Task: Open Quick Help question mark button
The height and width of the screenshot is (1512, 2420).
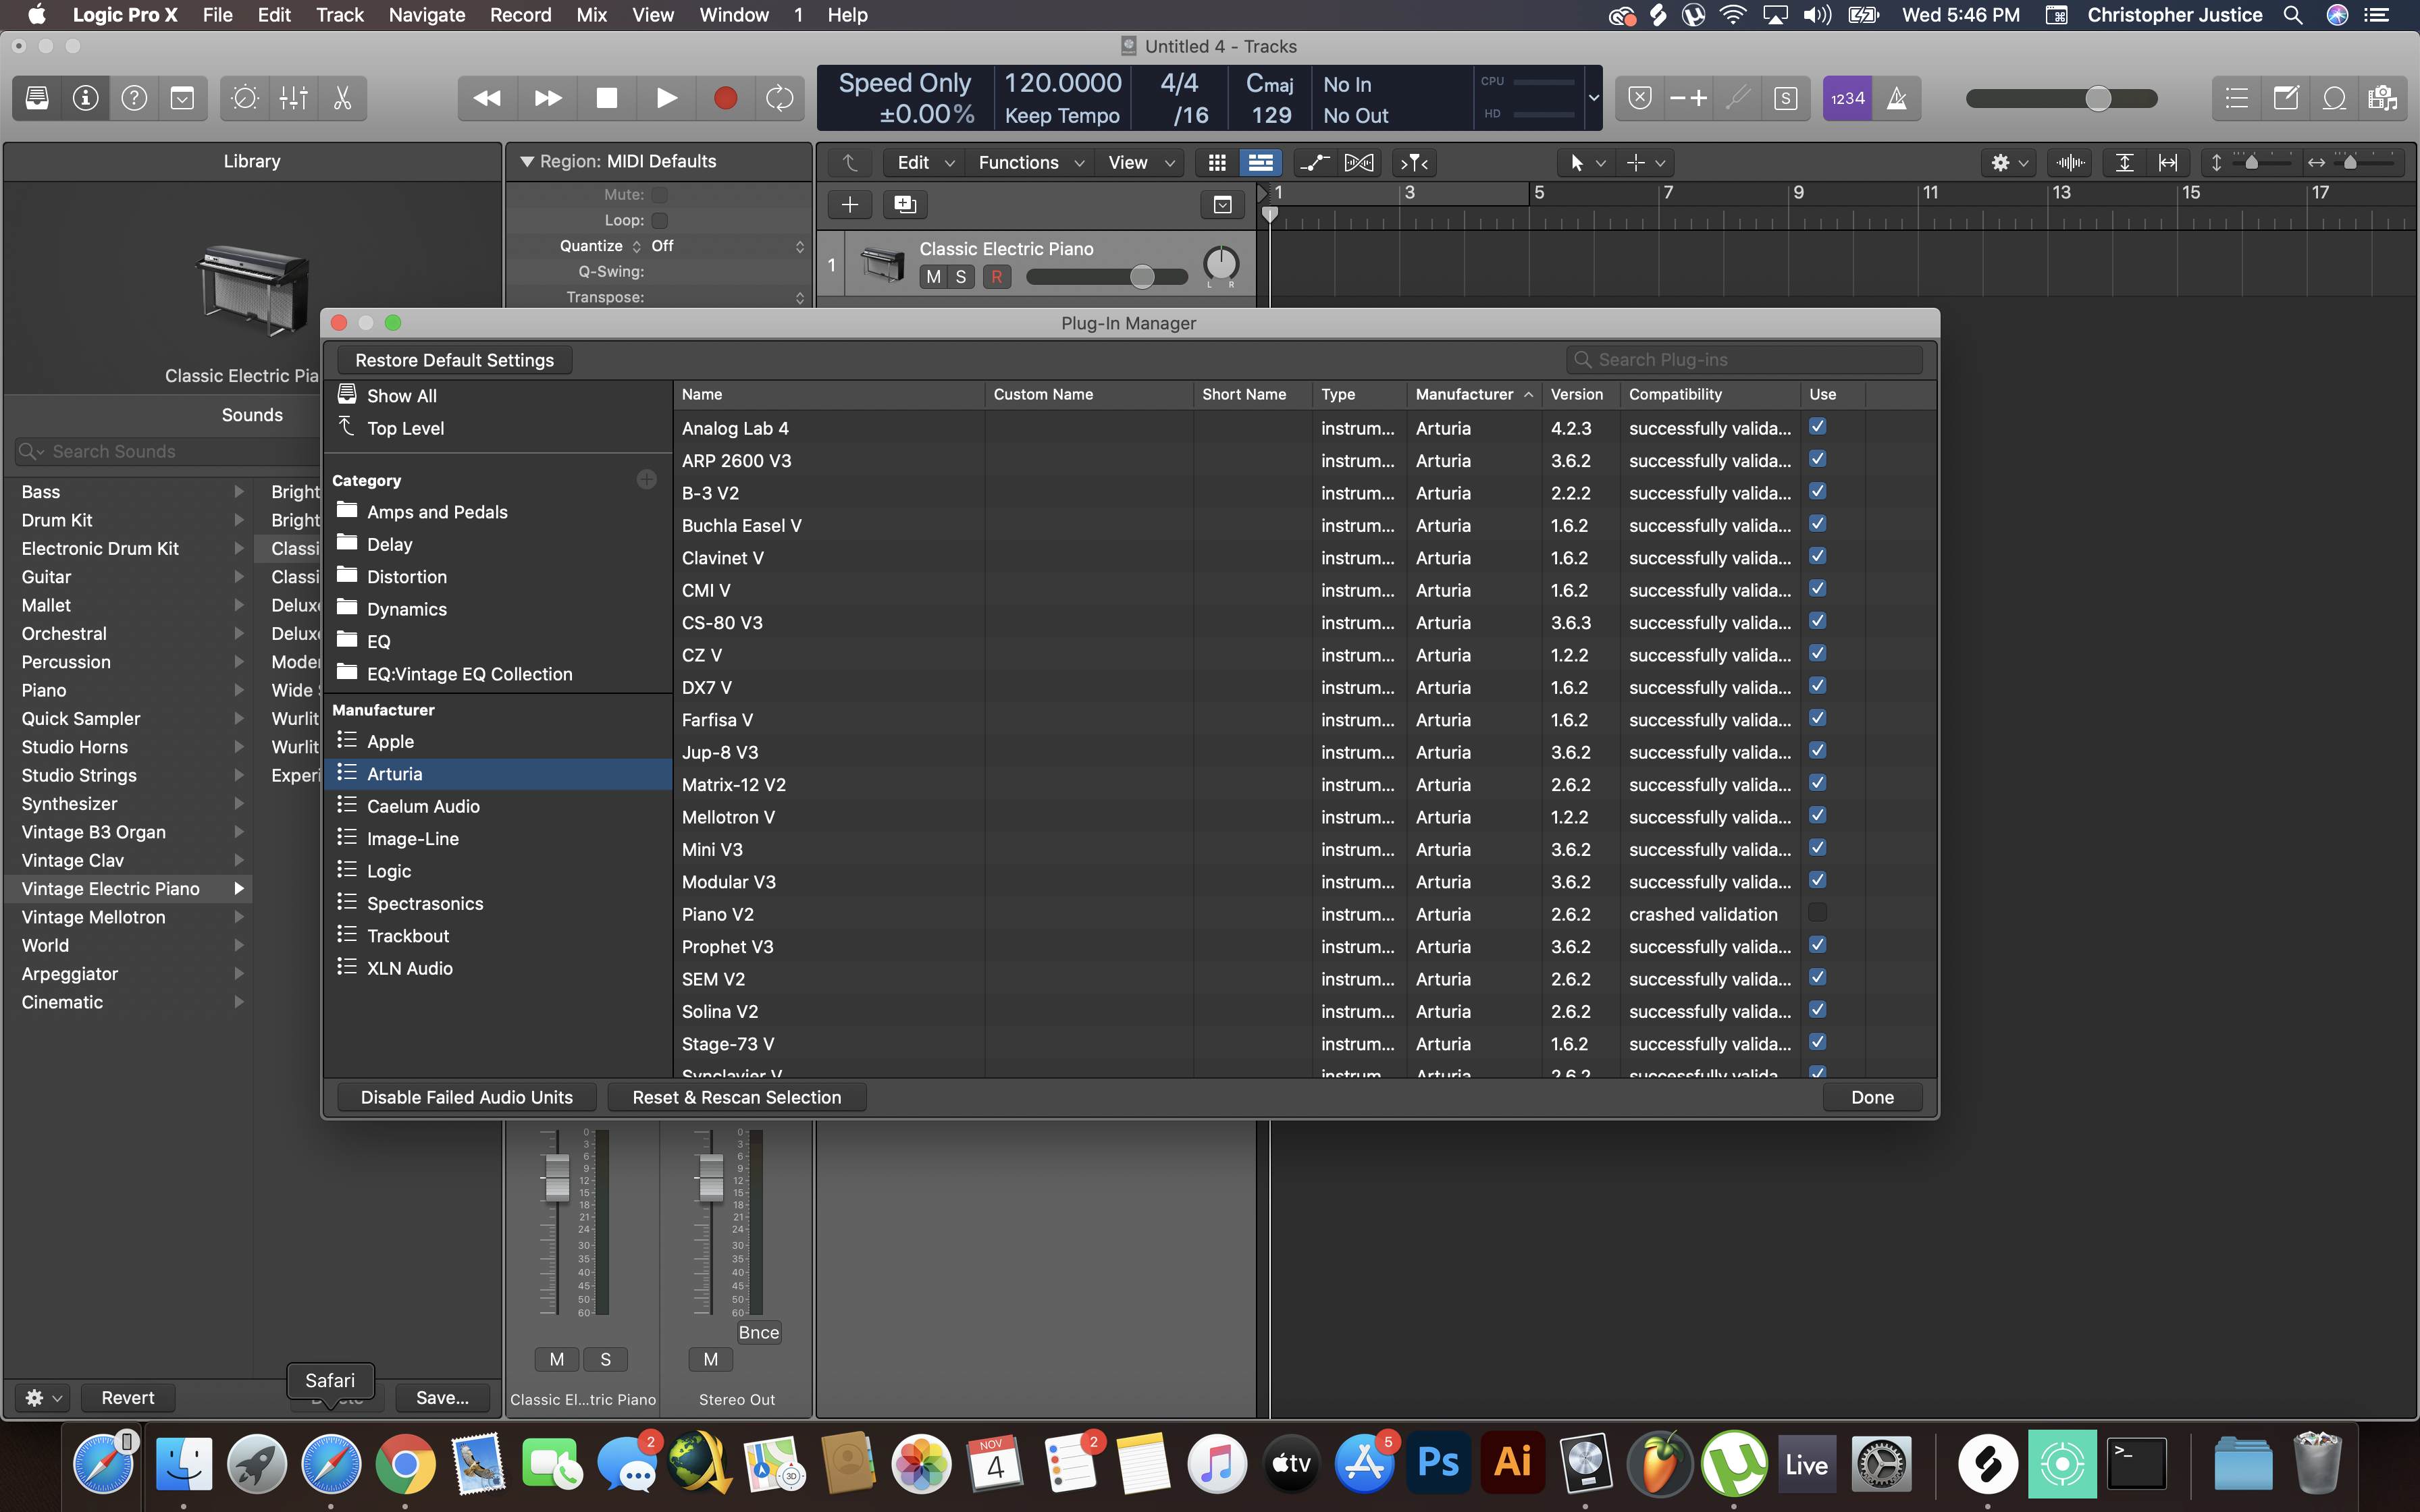Action: point(134,98)
